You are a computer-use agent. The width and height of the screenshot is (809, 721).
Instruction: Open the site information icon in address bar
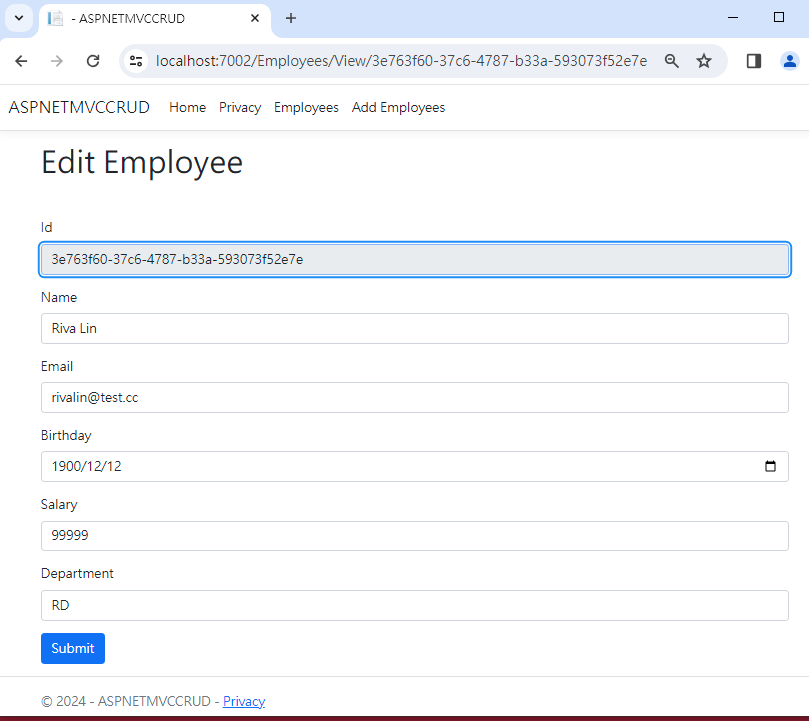point(137,61)
